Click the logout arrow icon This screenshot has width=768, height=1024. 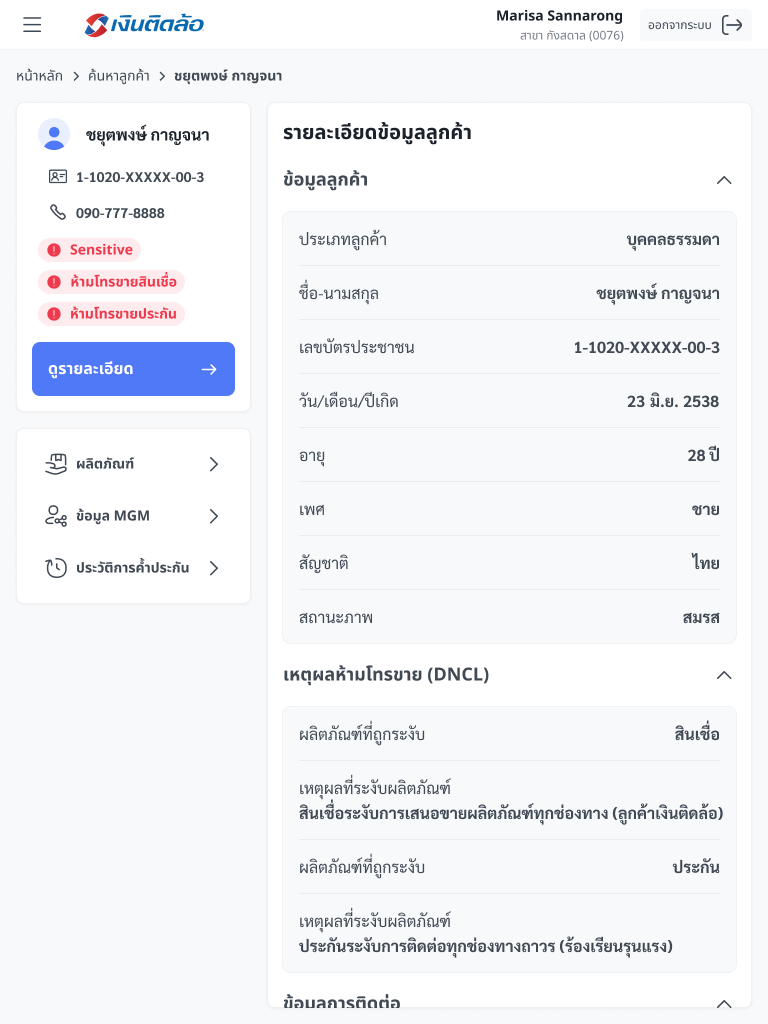[733, 25]
